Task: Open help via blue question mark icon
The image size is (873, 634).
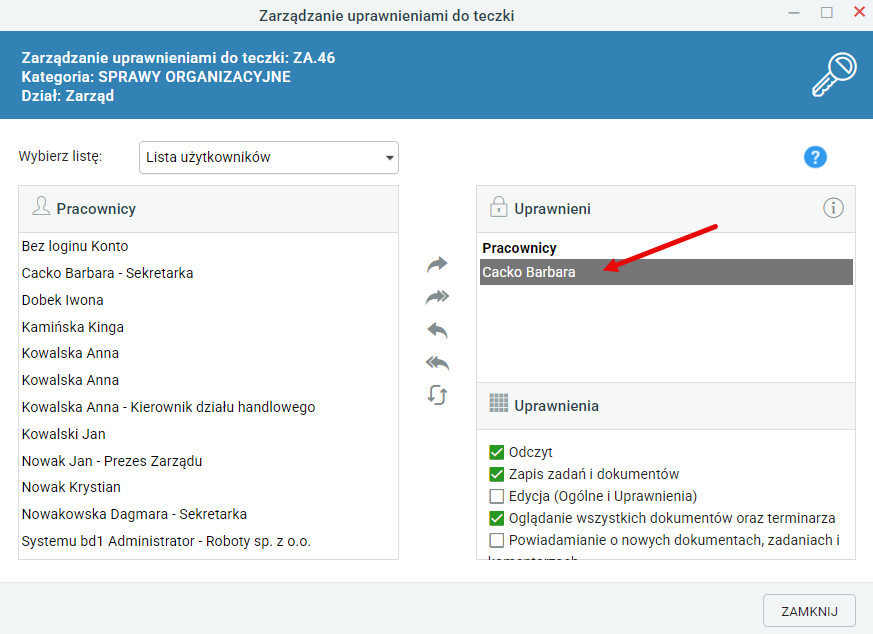Action: tap(815, 157)
